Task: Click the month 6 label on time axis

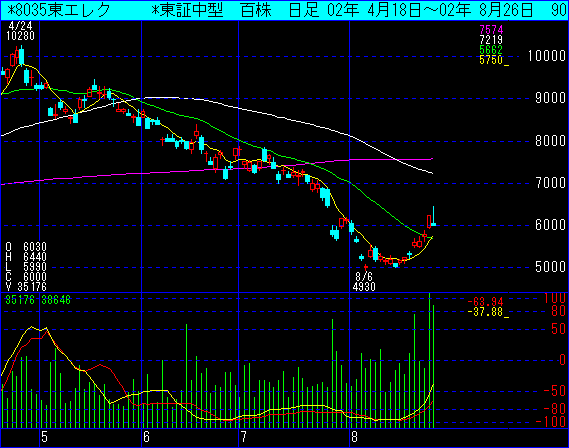Action: pyautogui.click(x=146, y=437)
